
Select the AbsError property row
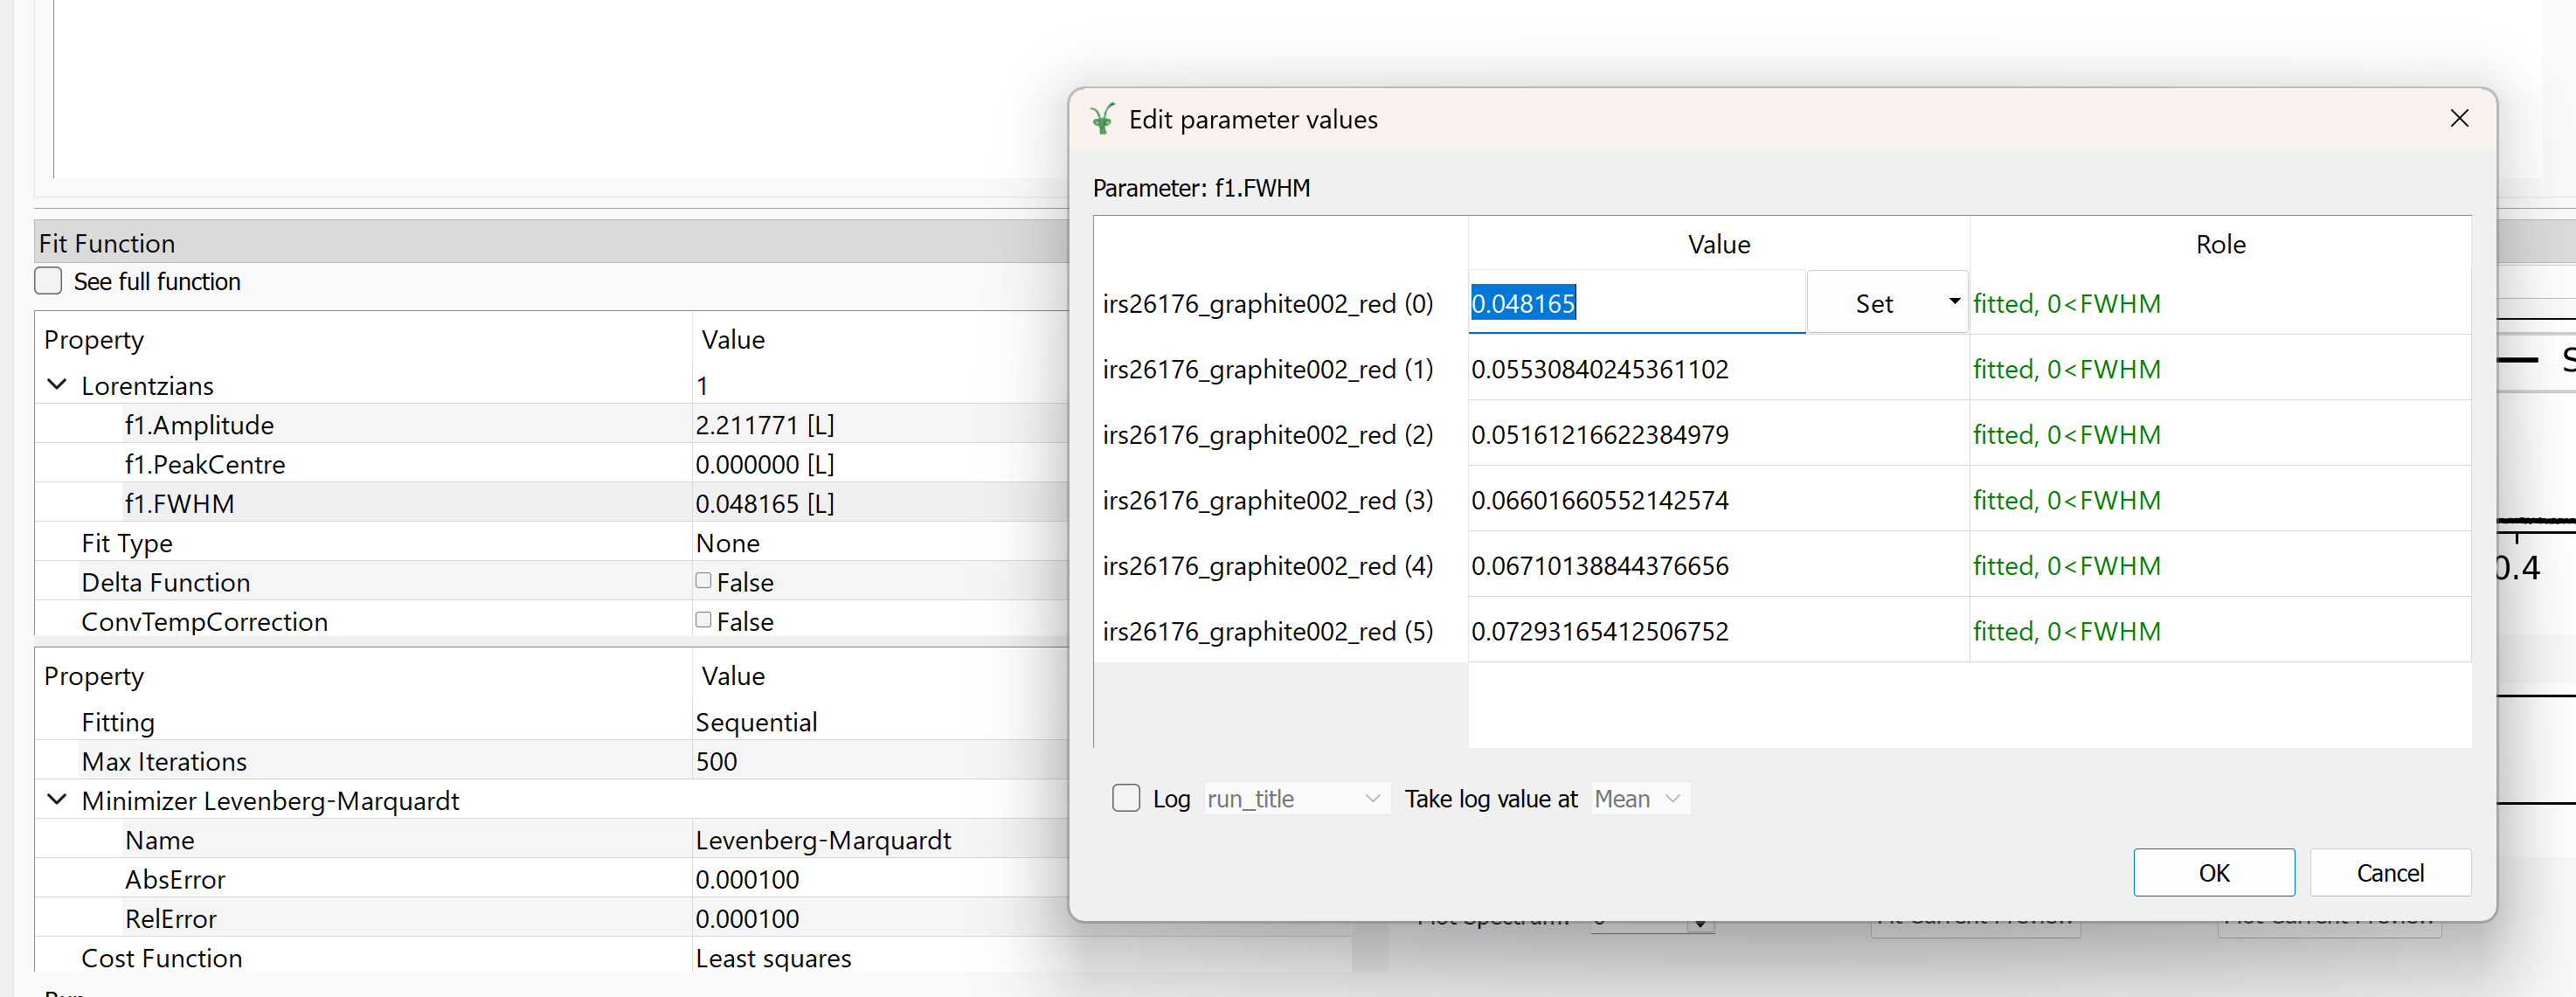point(552,879)
